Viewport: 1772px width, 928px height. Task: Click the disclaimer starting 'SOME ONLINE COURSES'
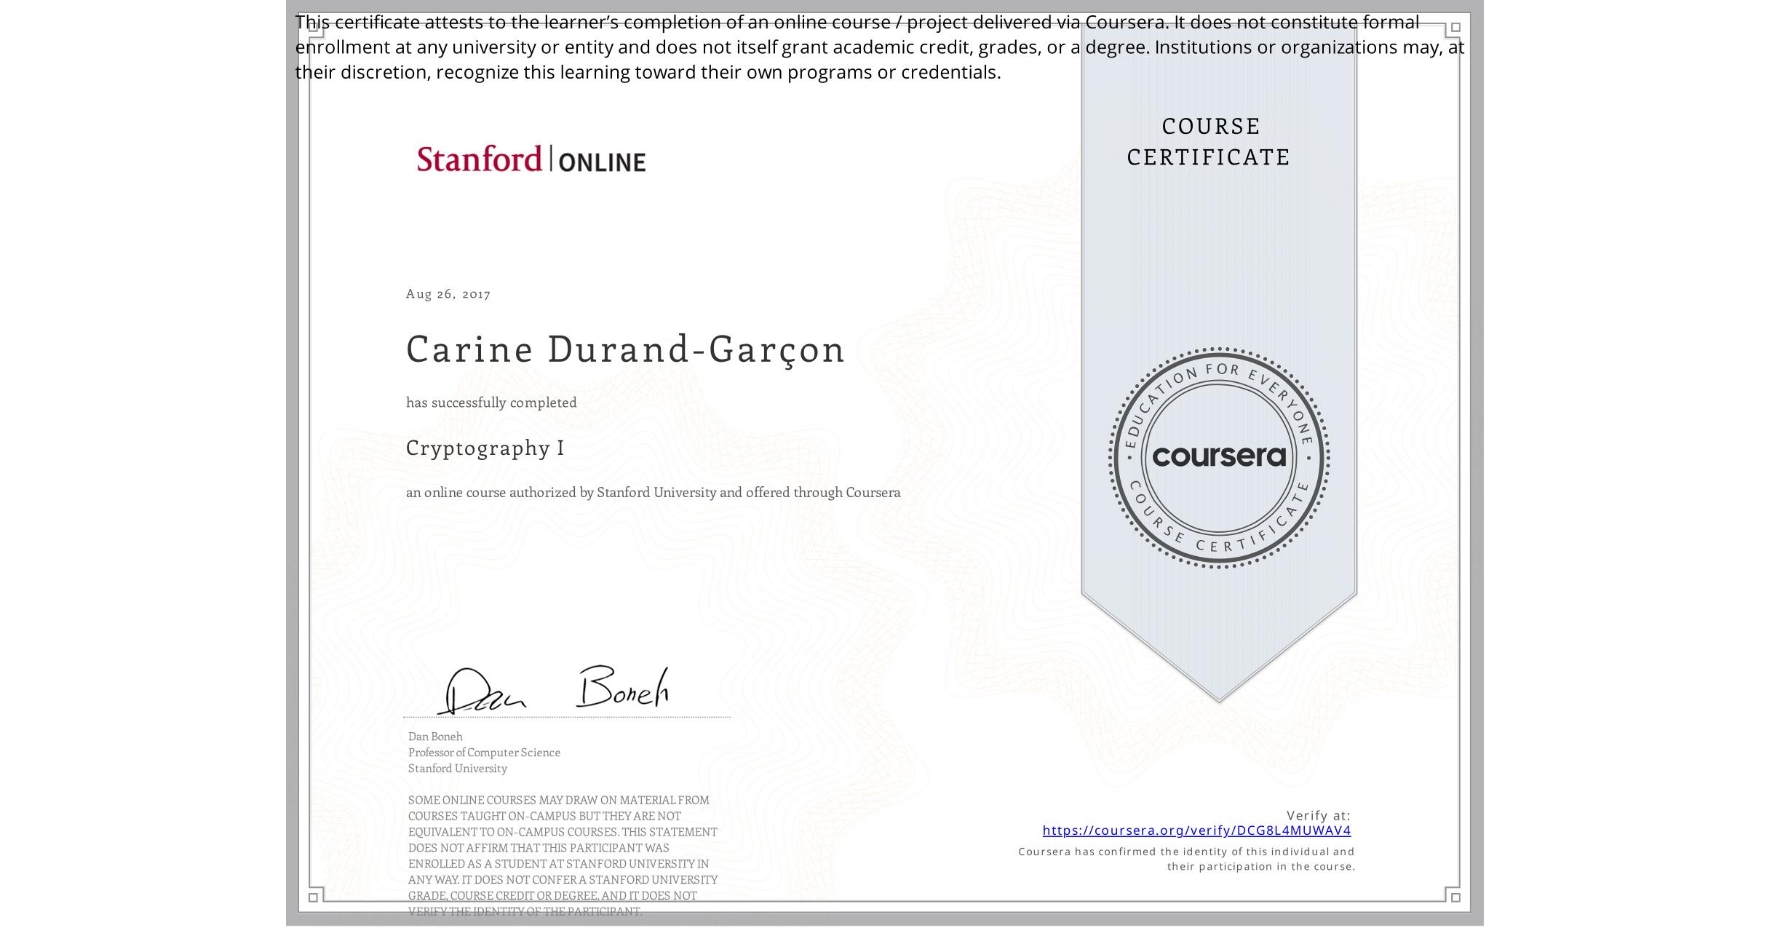tap(563, 855)
